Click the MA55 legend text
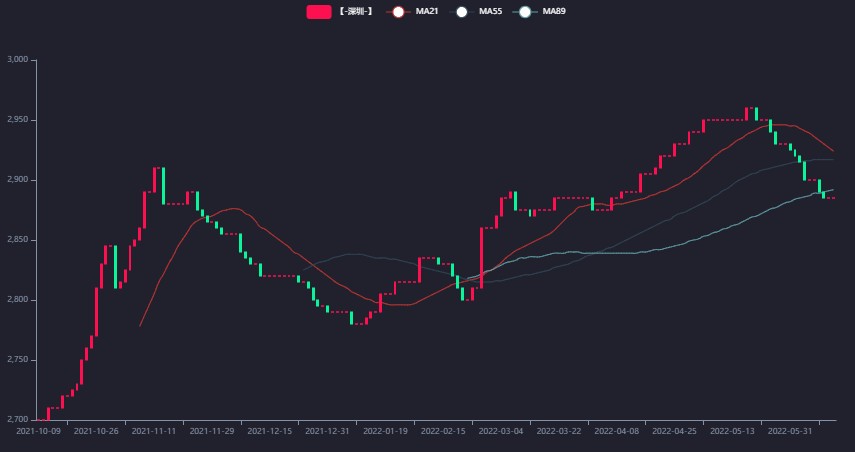This screenshot has width=855, height=452. 490,12
